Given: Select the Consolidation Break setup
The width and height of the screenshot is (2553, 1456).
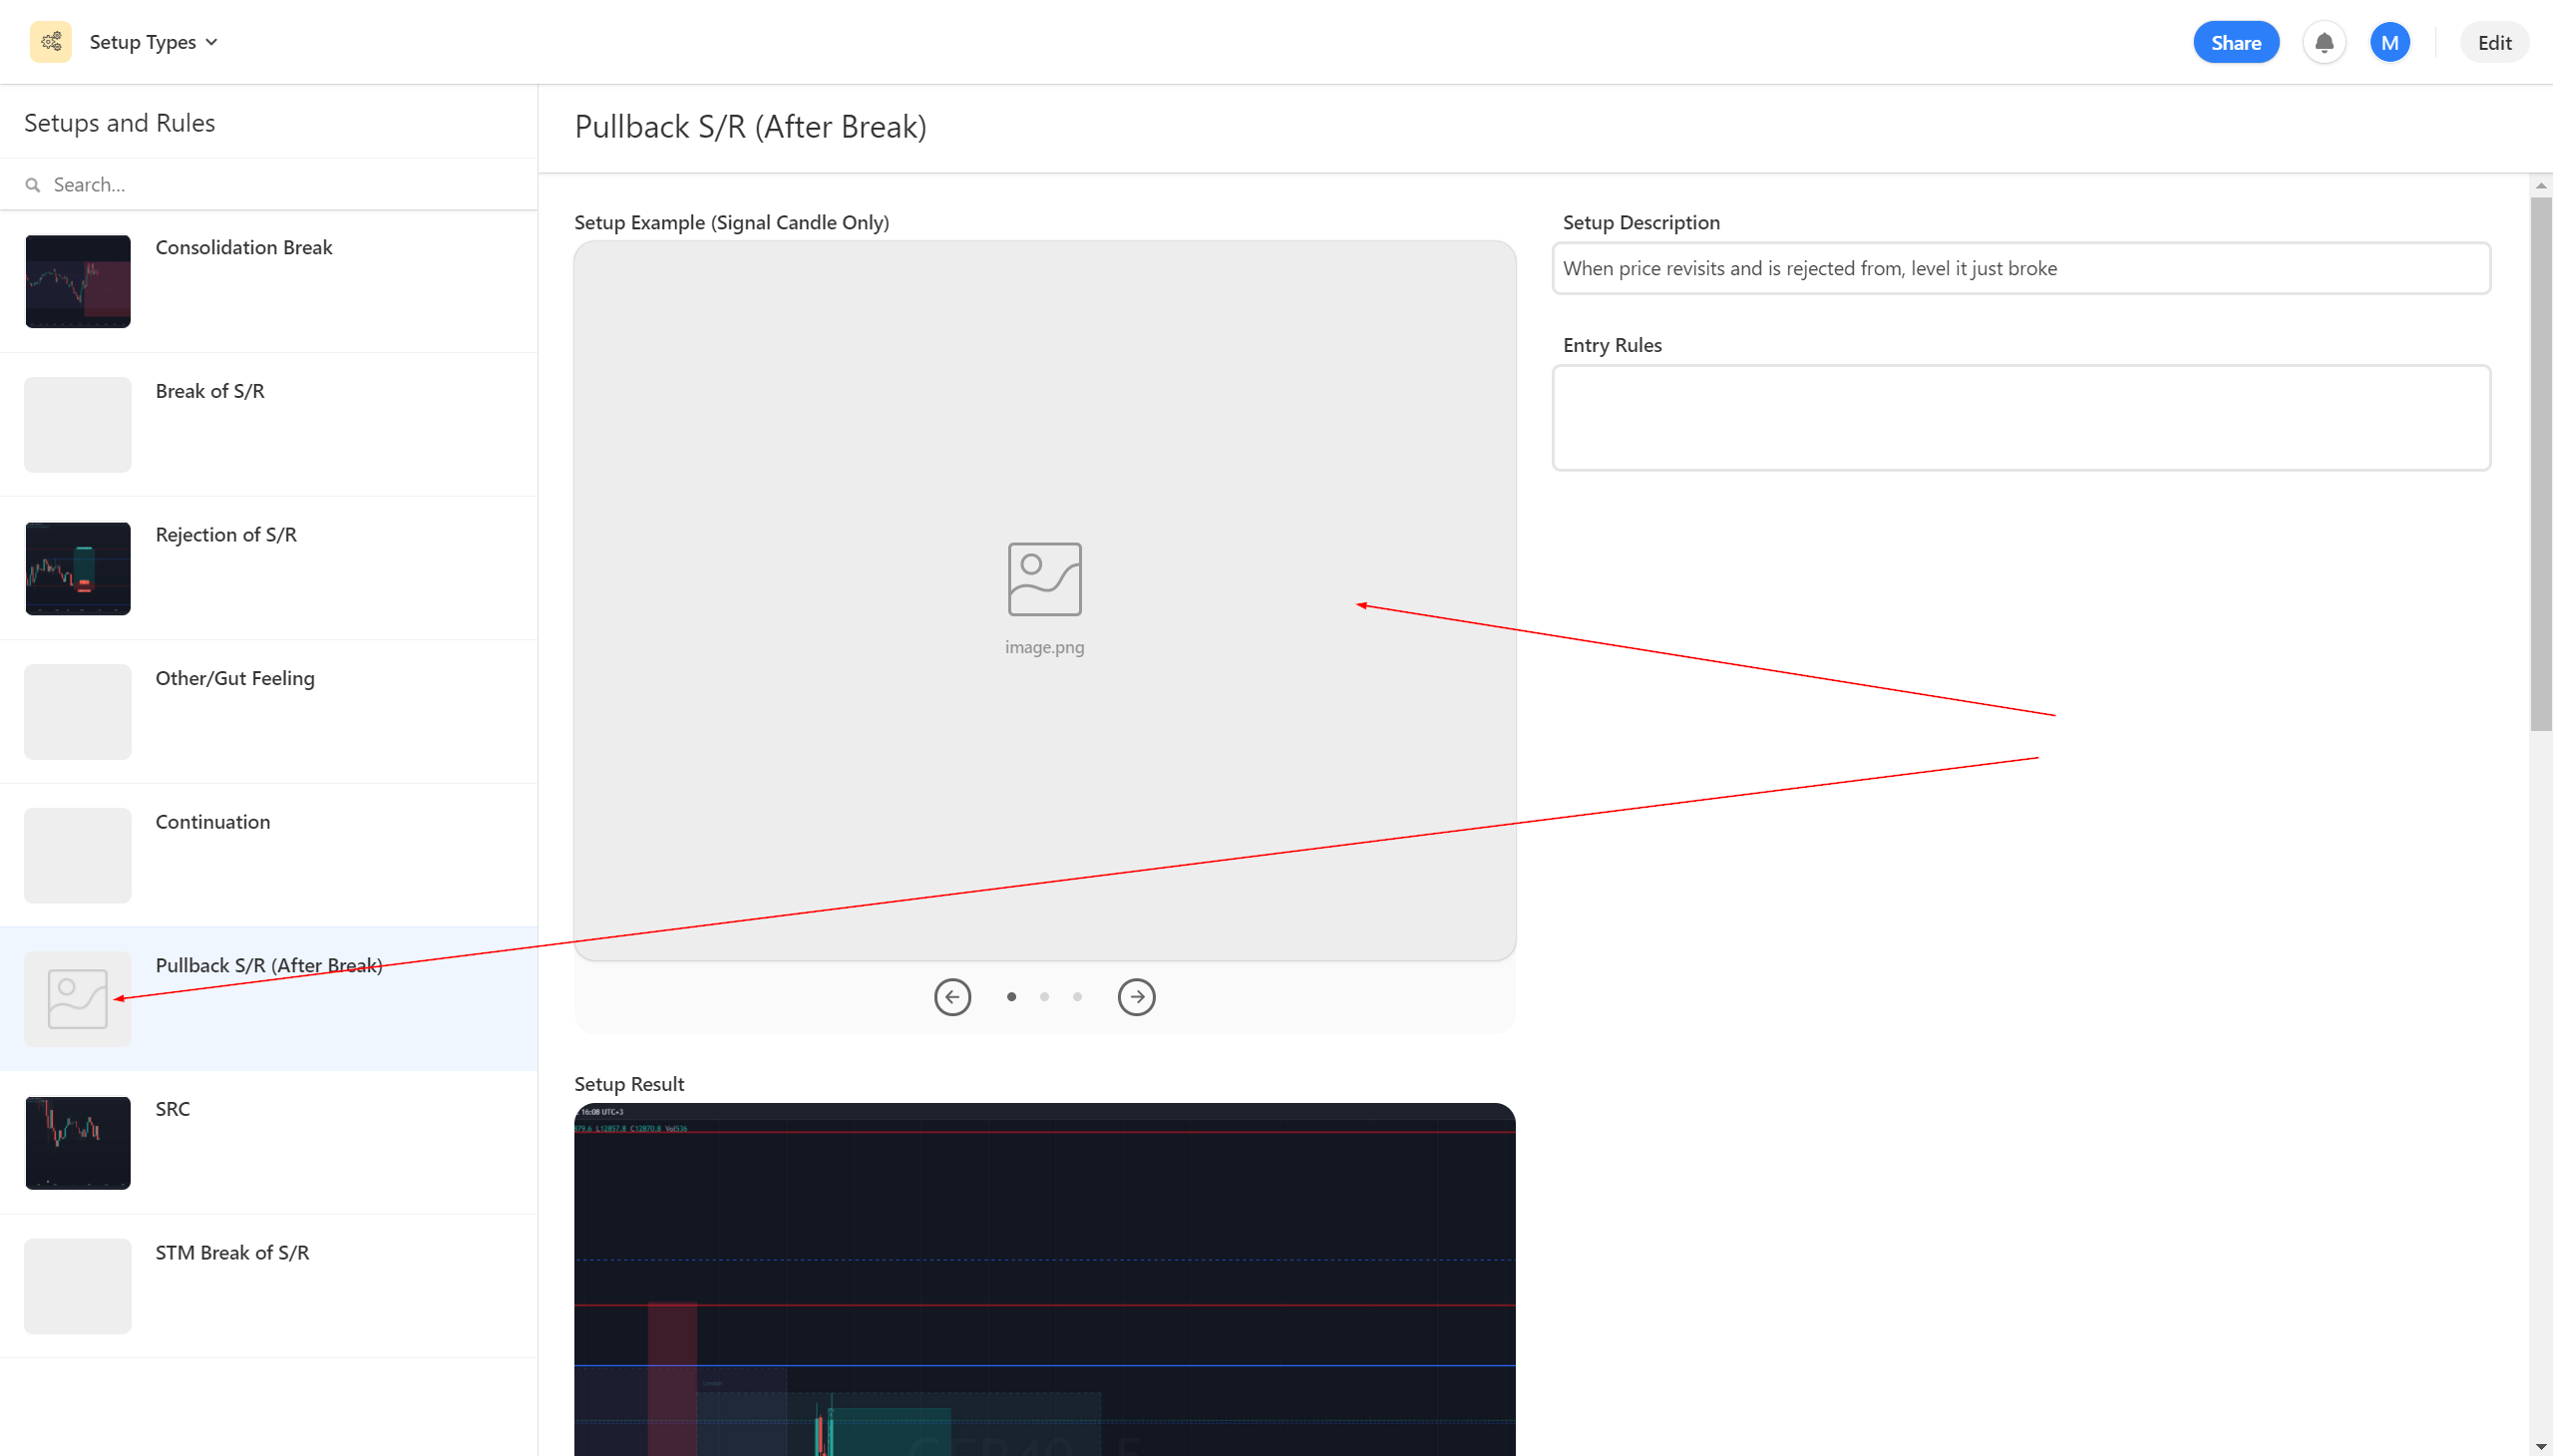Looking at the screenshot, I should click(268, 281).
